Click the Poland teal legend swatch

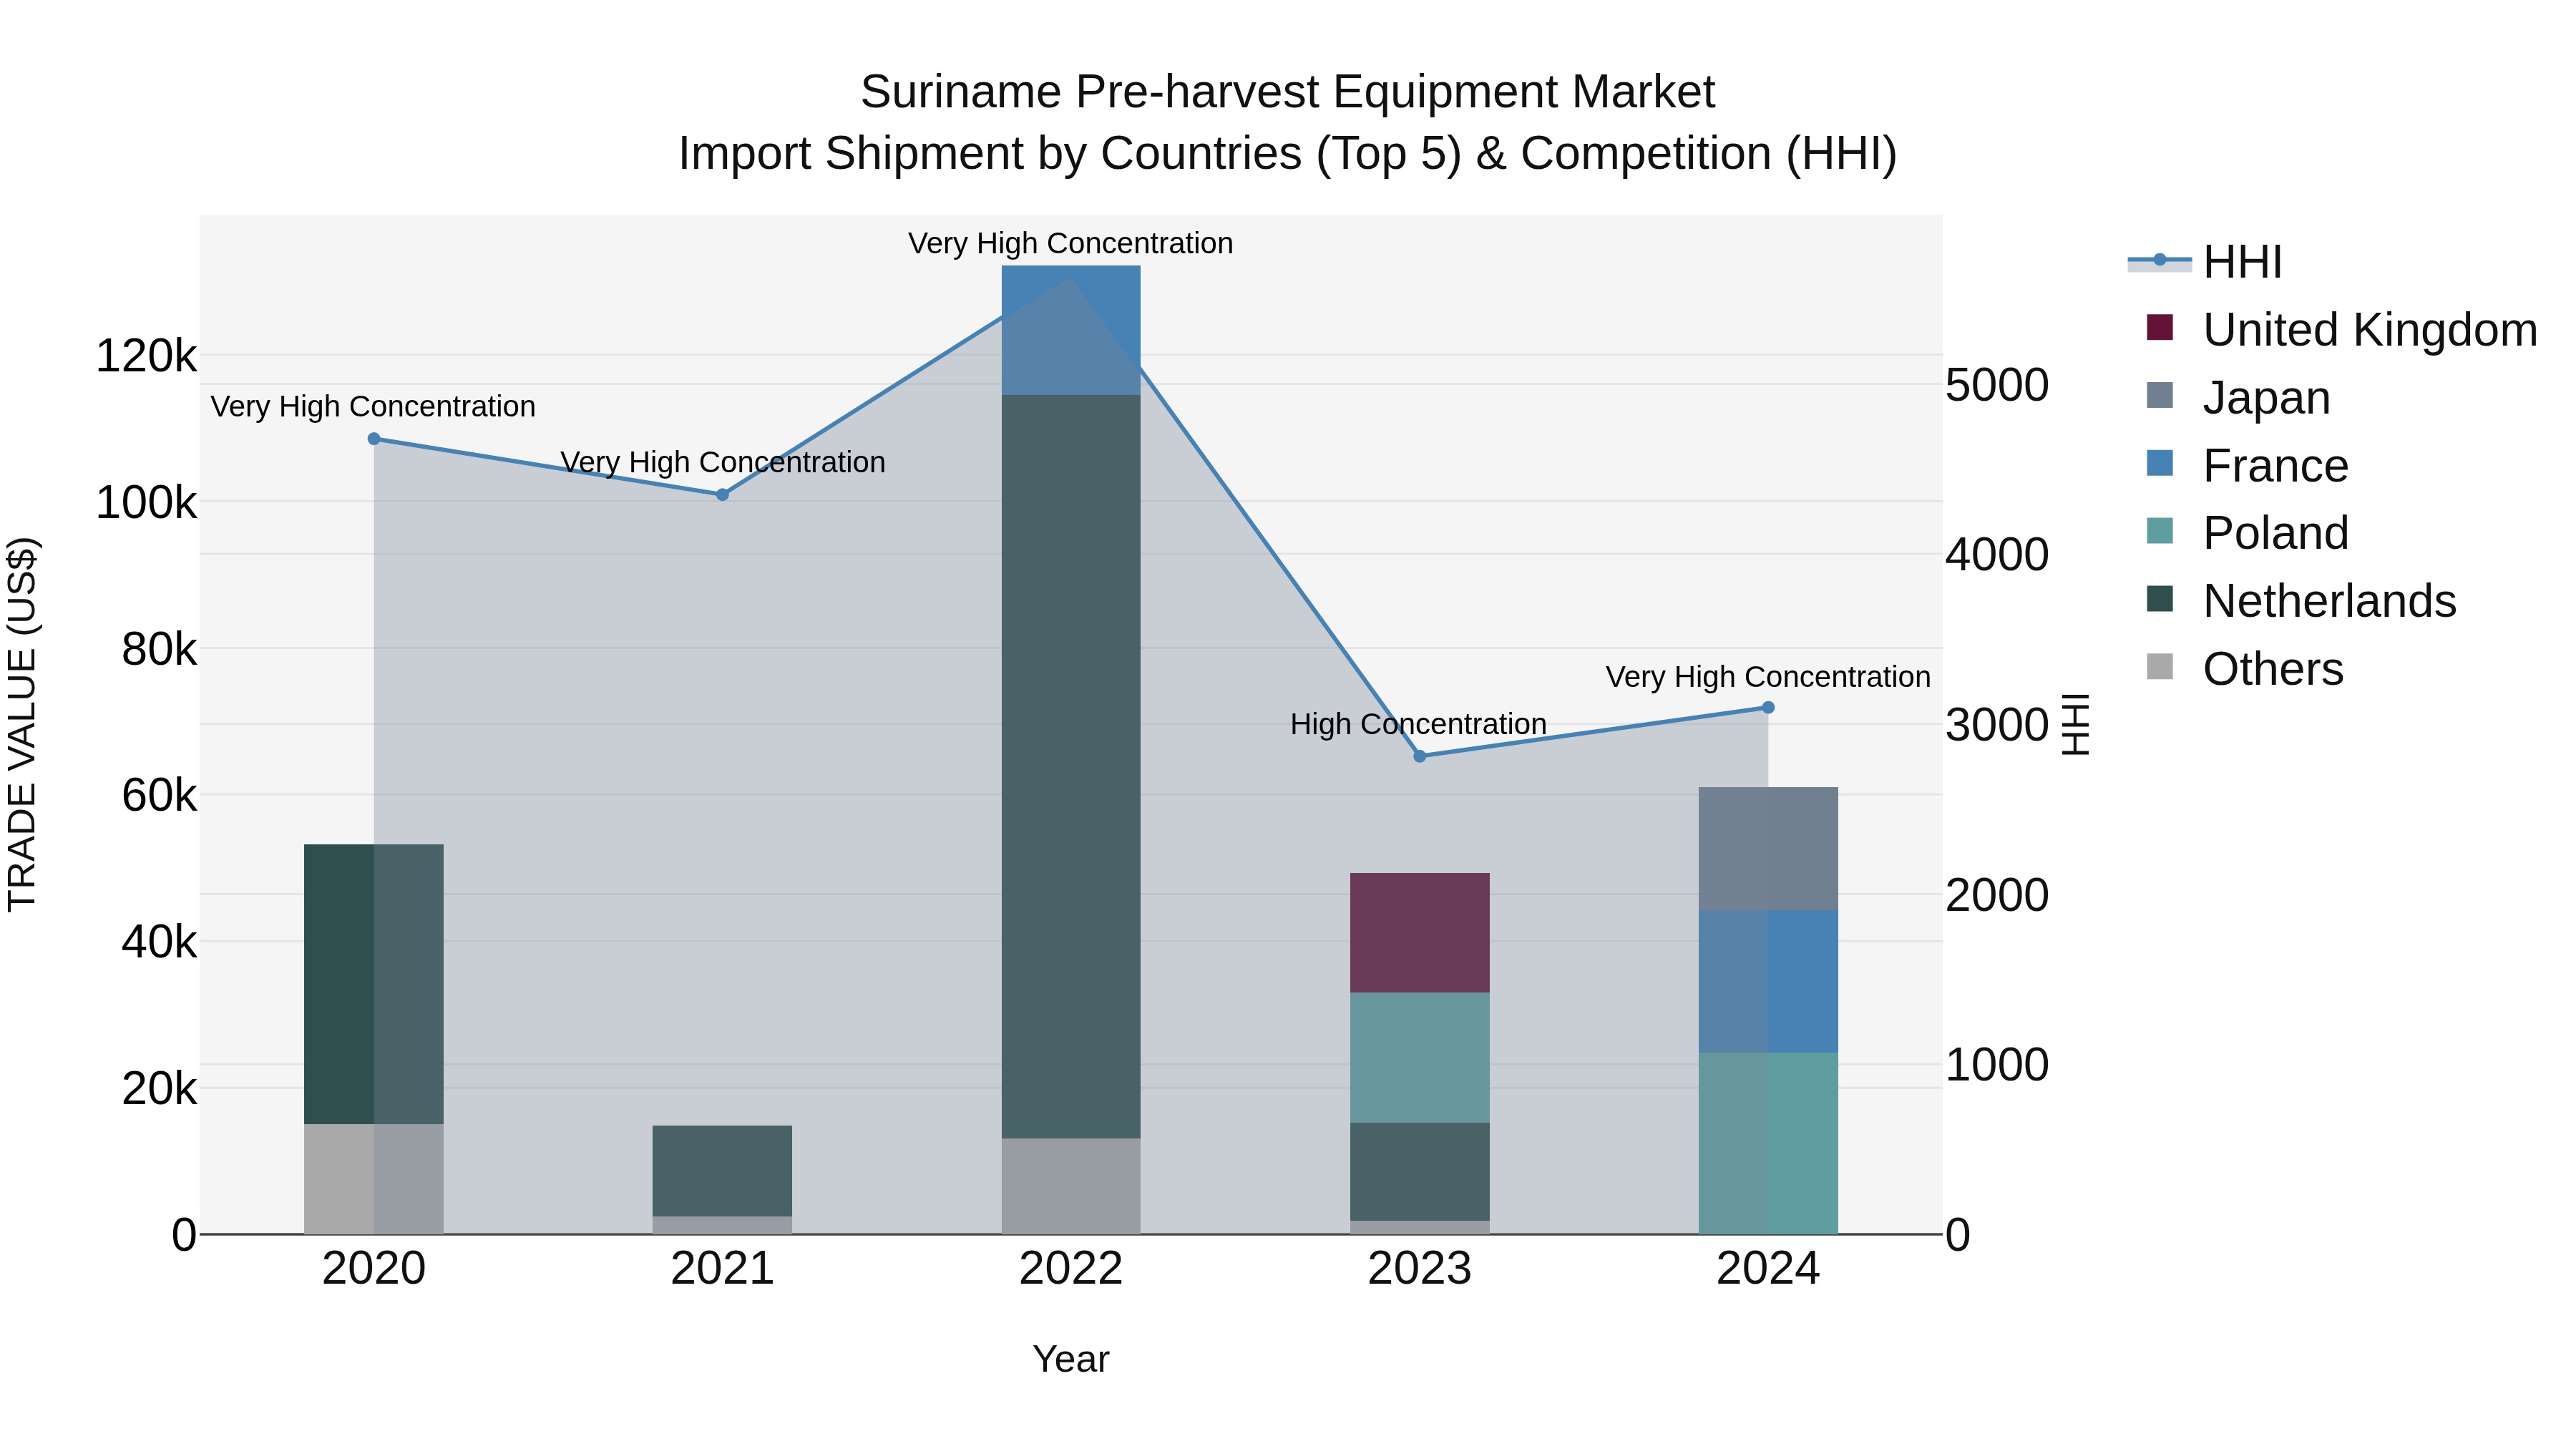(2160, 531)
